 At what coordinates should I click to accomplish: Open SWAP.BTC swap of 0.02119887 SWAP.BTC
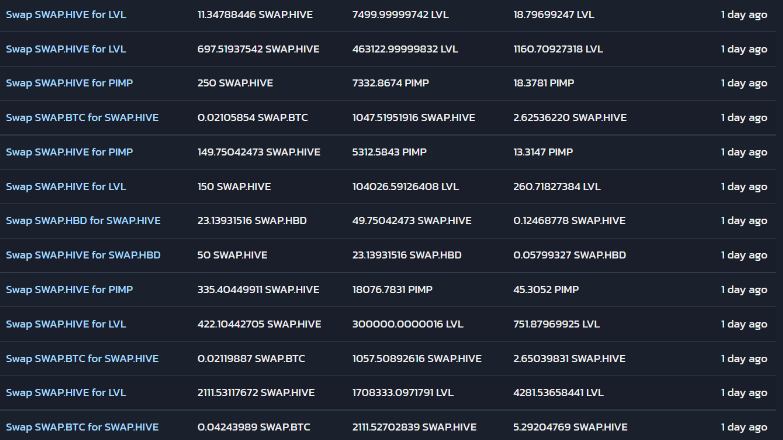82,358
